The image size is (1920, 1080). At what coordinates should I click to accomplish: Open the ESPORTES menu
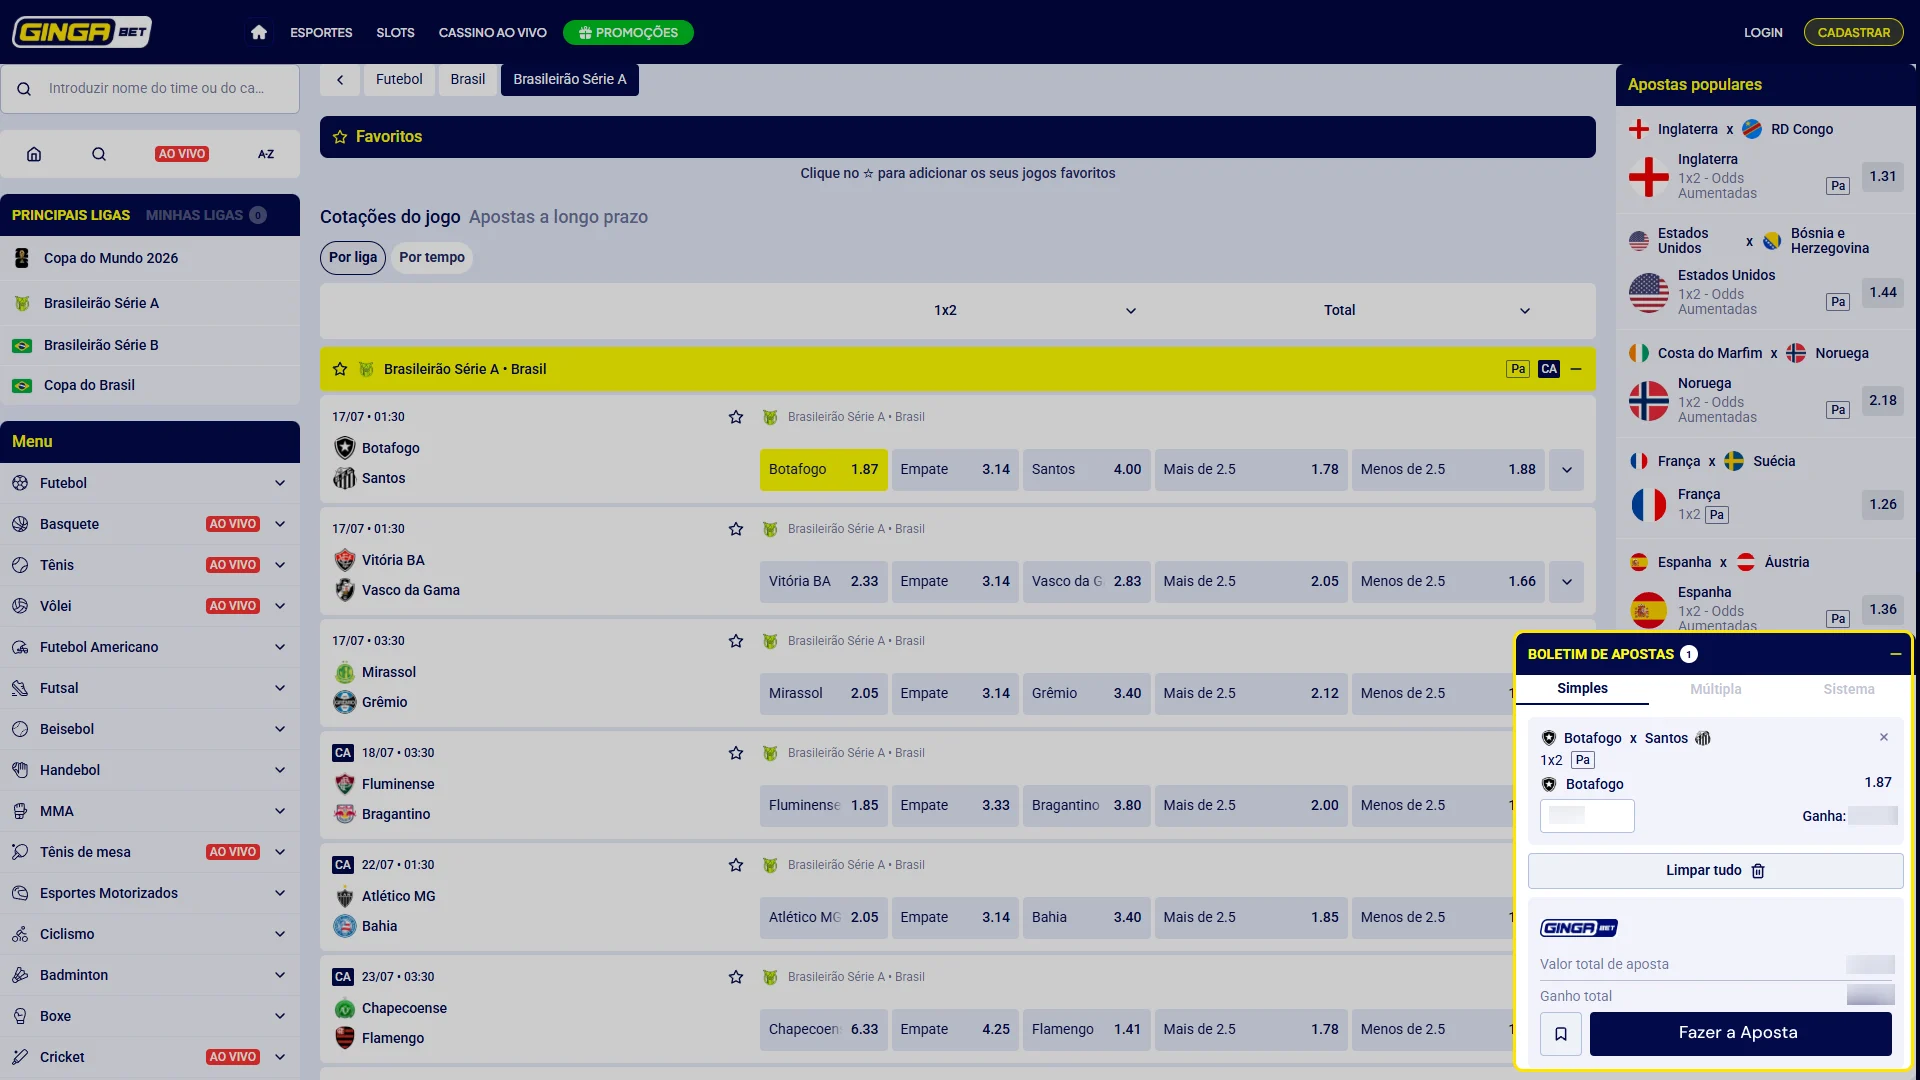[321, 32]
